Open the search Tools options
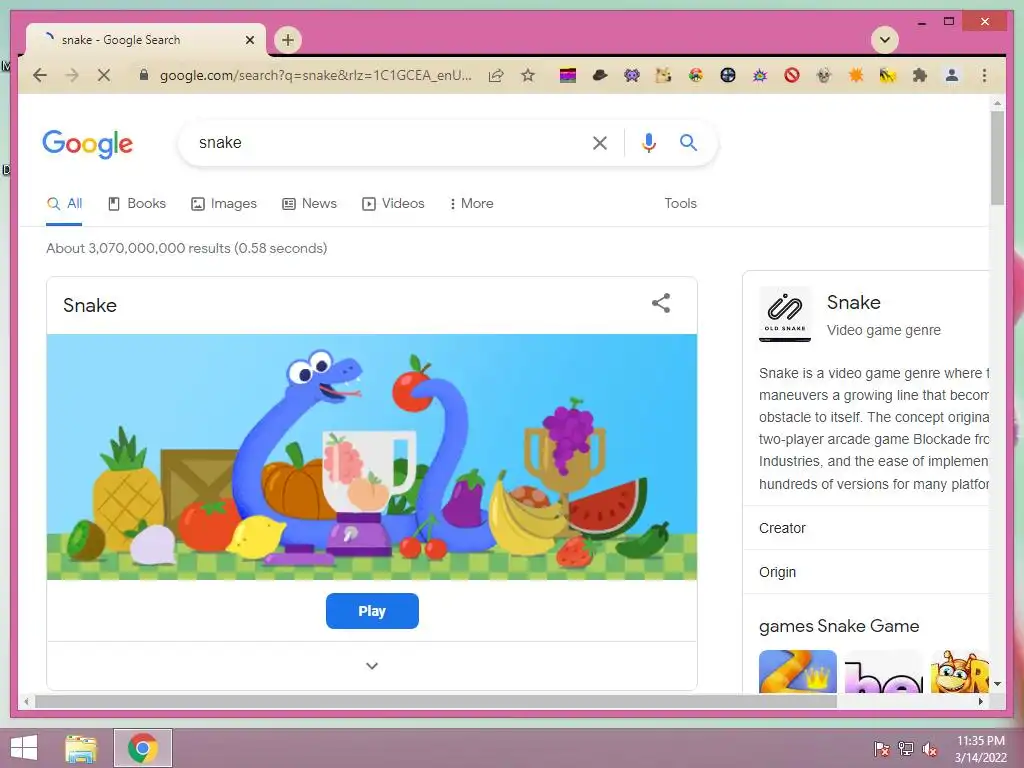This screenshot has height=768, width=1024. pyautogui.click(x=680, y=204)
